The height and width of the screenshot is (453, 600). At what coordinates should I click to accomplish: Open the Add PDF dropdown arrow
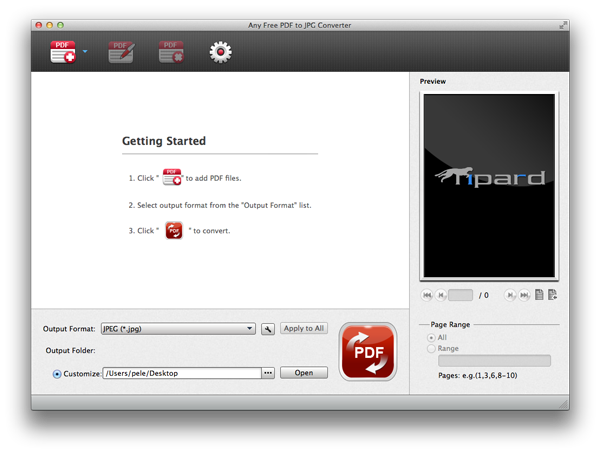pyautogui.click(x=85, y=51)
